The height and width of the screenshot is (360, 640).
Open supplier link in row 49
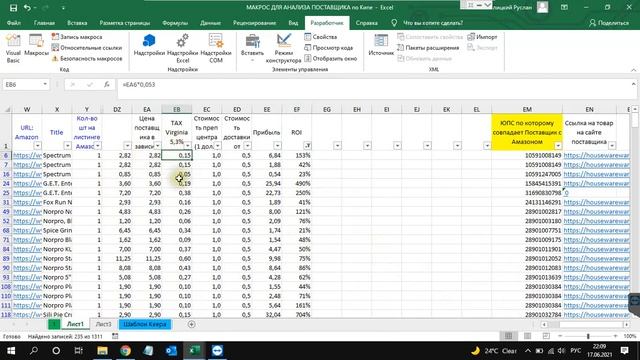(x=596, y=212)
